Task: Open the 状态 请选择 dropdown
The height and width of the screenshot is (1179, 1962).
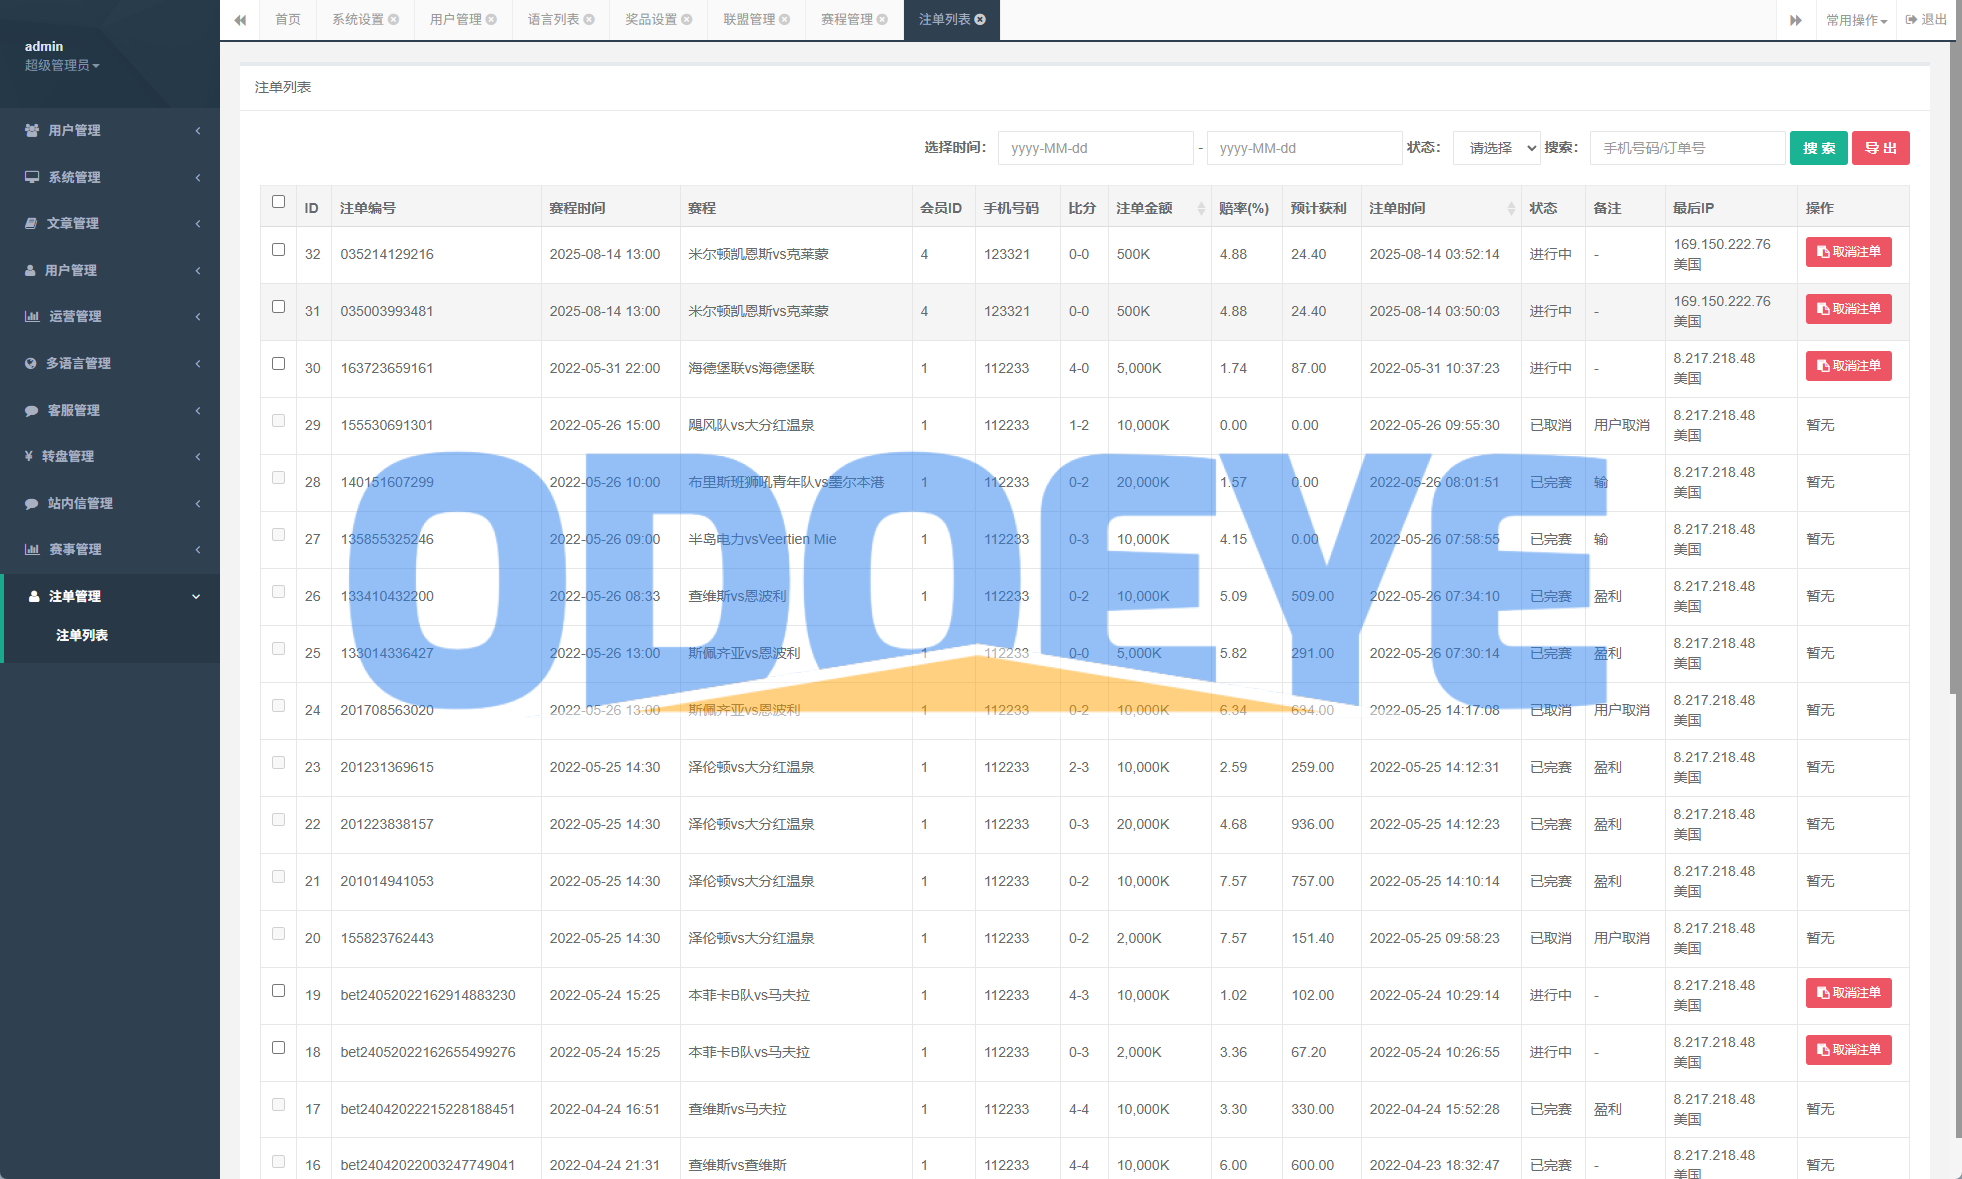Action: tap(1497, 148)
